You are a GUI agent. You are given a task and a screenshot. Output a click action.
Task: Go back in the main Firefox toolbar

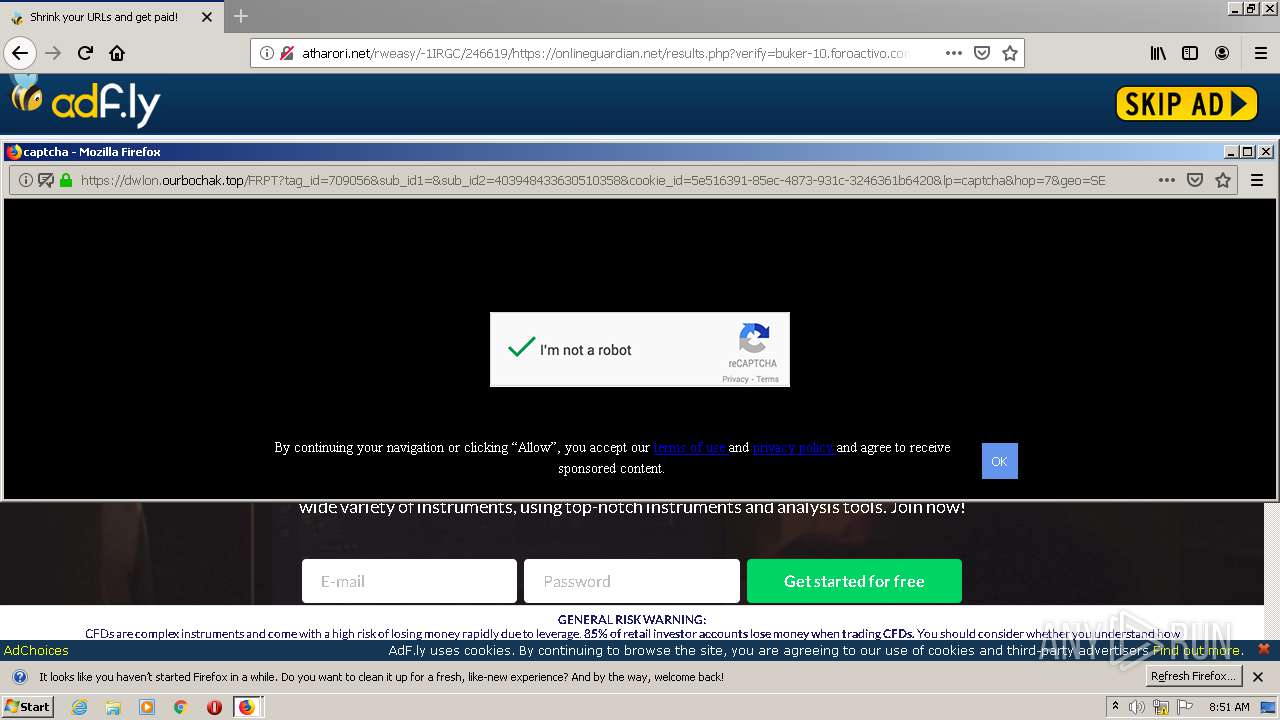[20, 53]
